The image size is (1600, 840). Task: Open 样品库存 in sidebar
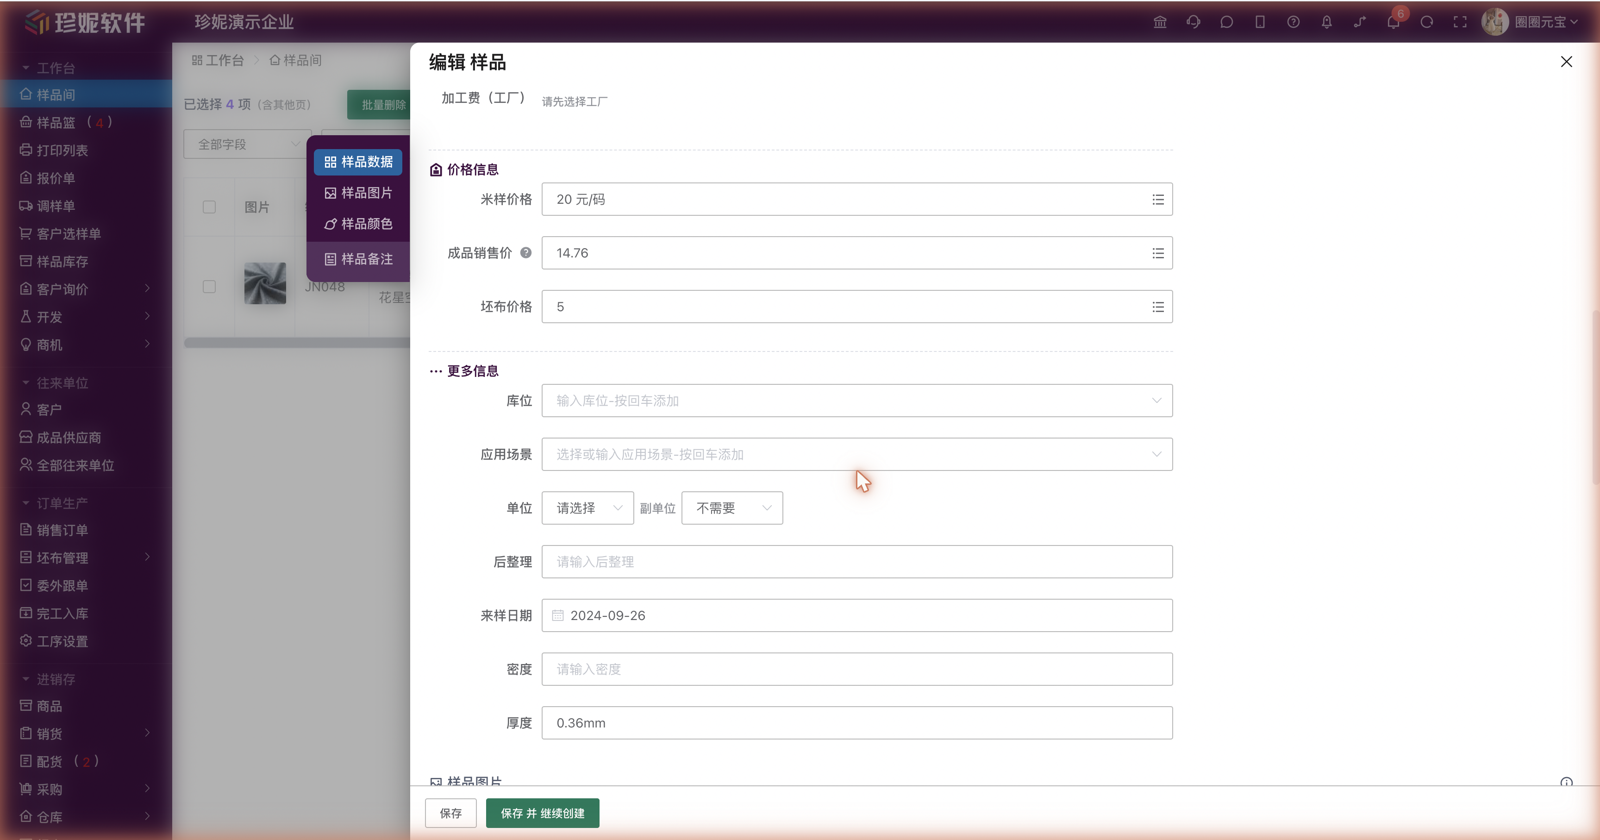coord(86,262)
